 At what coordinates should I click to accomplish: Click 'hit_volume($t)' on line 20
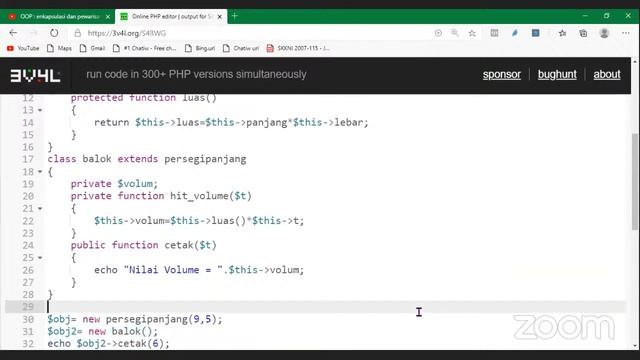coord(211,196)
